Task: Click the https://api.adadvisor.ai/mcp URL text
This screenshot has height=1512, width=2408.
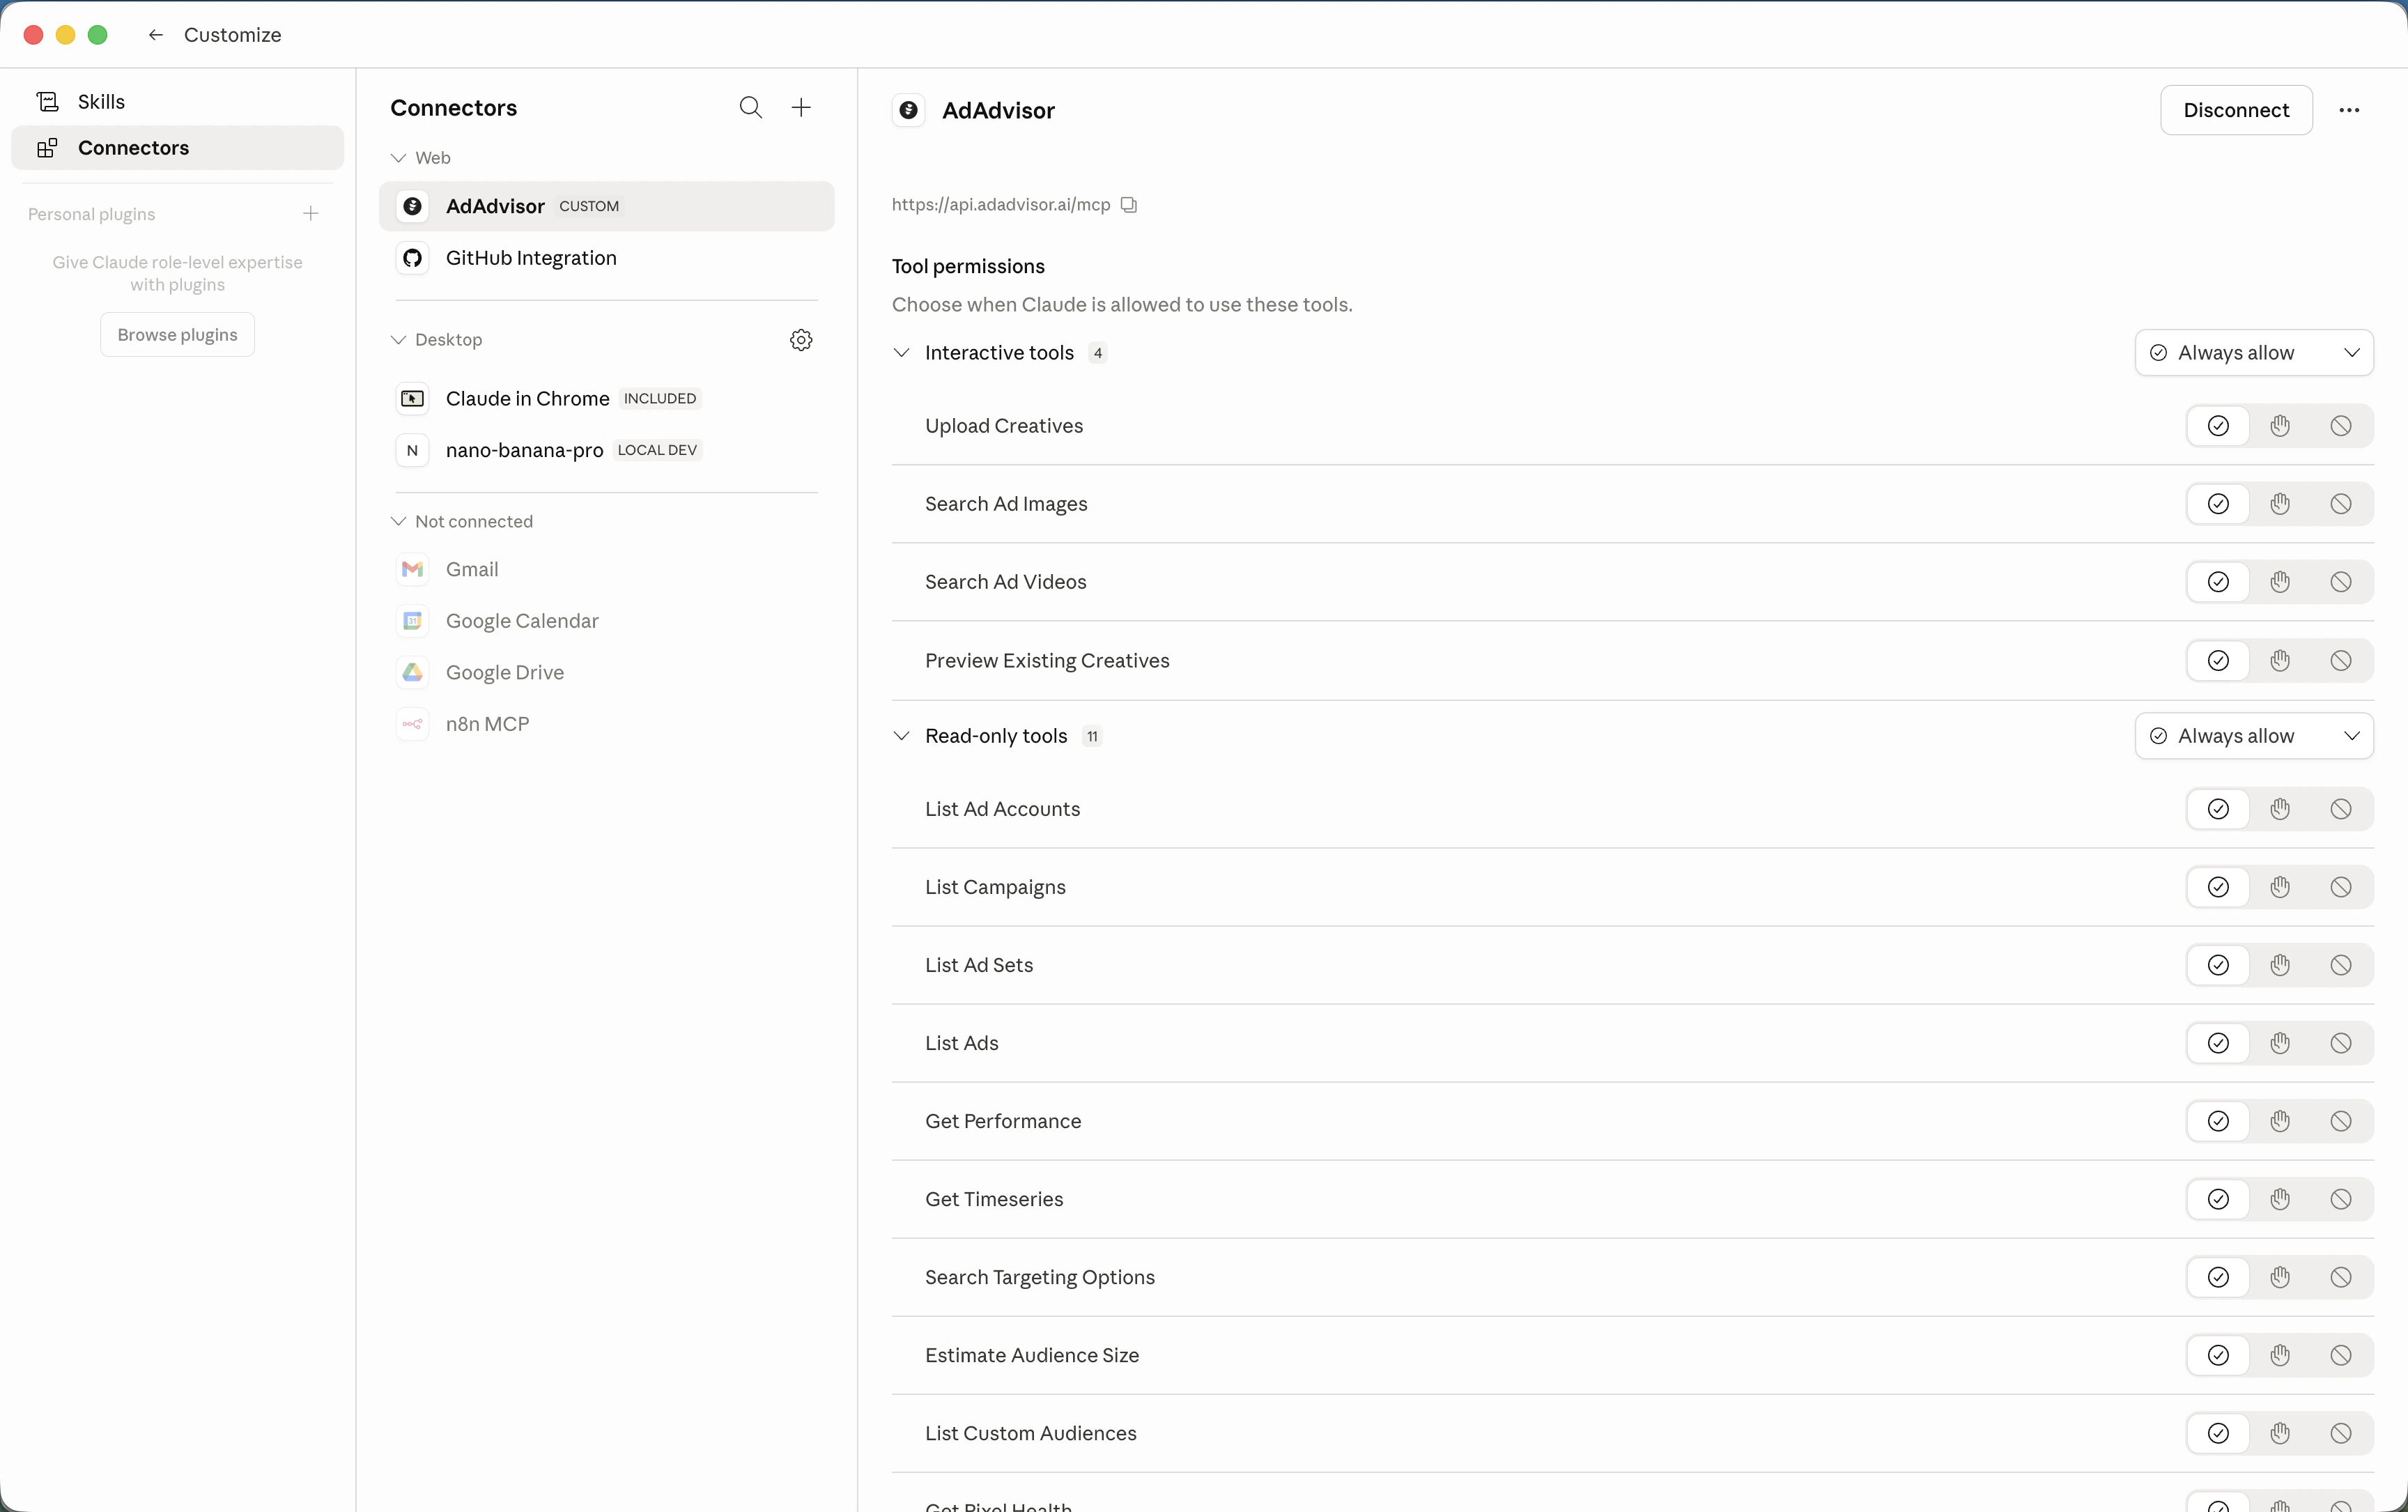Action: click(1001, 205)
